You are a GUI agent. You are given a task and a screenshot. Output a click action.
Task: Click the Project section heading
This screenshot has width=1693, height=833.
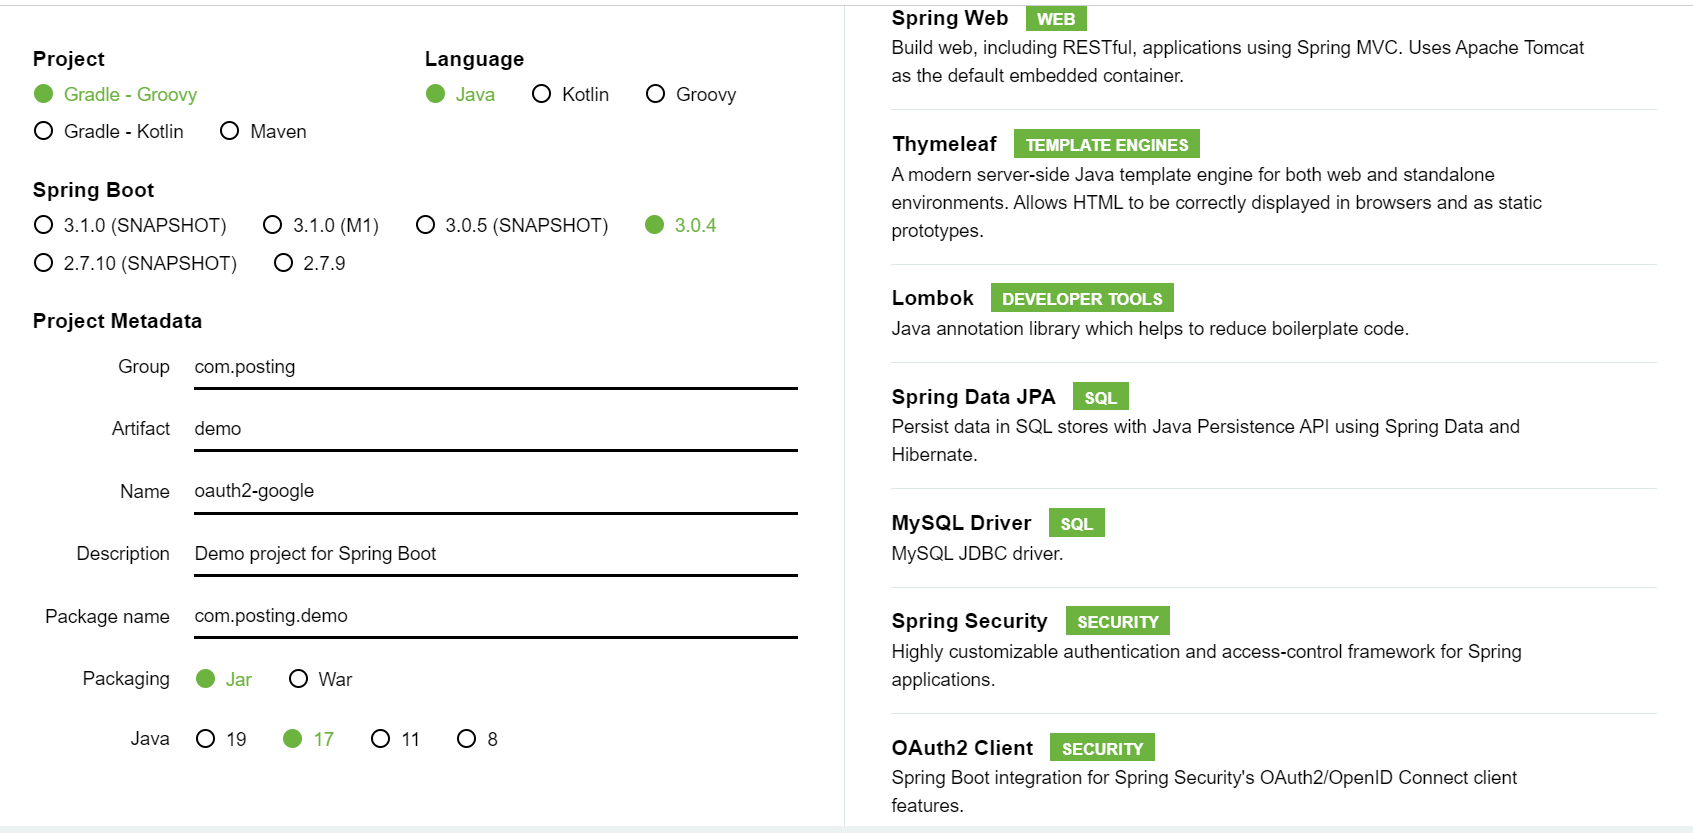(x=68, y=59)
